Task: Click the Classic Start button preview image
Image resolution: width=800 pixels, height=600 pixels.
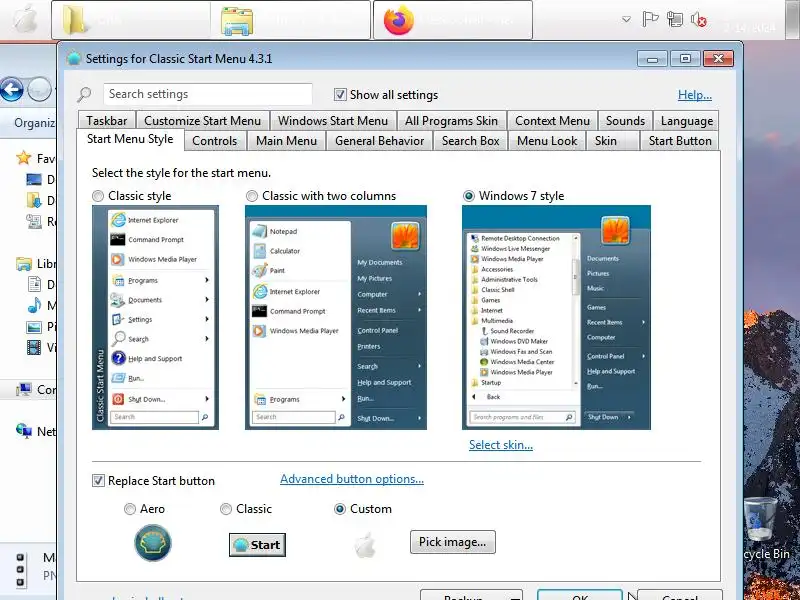Action: (257, 545)
